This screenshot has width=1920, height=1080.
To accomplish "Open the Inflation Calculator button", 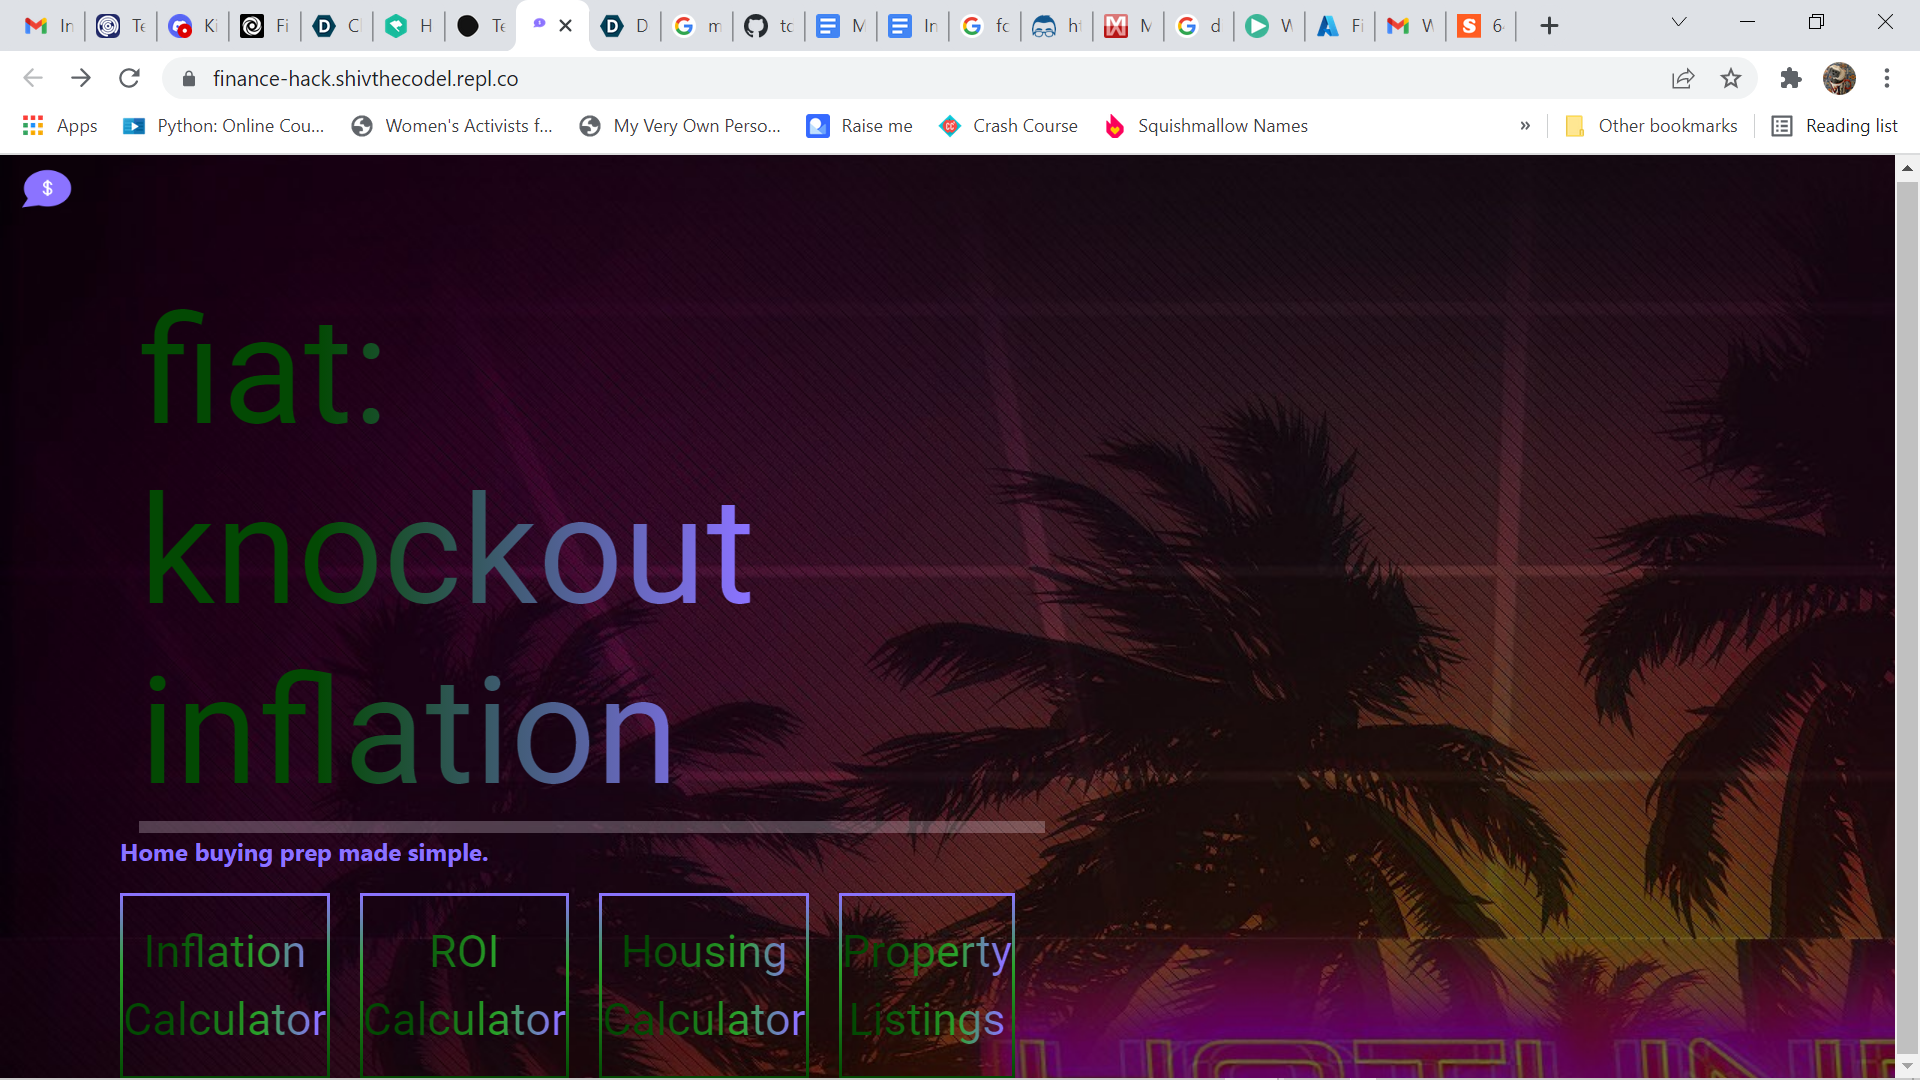I will (225, 984).
